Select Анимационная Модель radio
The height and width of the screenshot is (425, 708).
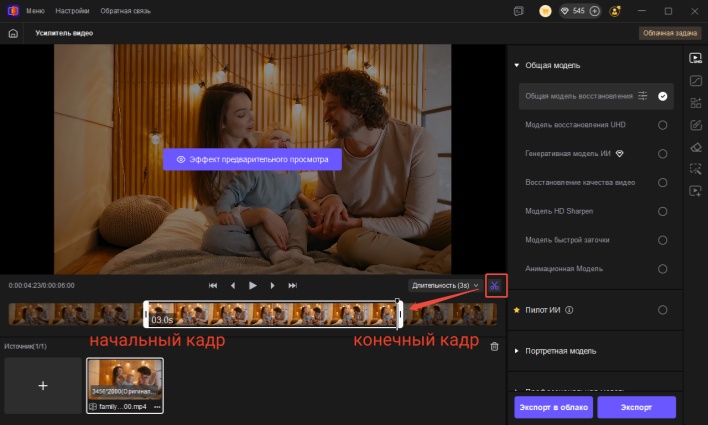(662, 269)
